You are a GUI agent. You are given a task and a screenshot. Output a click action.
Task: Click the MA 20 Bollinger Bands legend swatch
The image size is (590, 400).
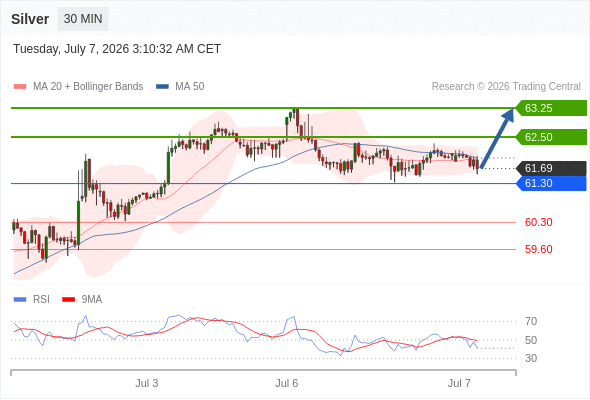click(20, 87)
